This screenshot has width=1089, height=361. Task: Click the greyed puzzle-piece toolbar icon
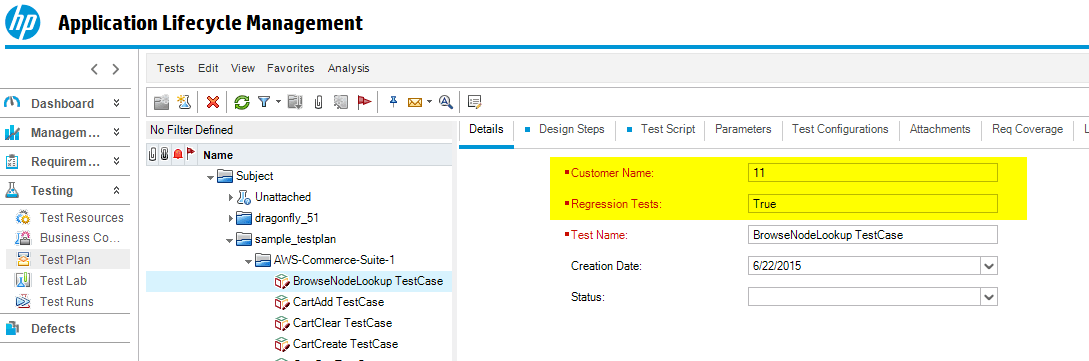point(340,102)
